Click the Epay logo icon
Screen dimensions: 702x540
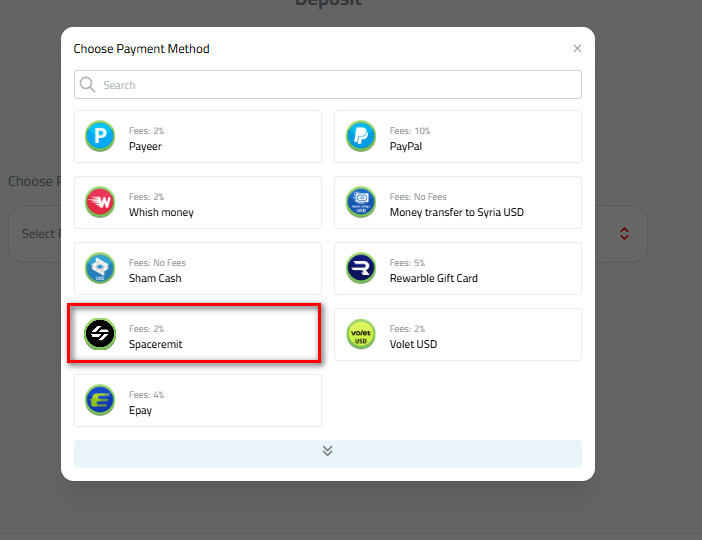100,400
